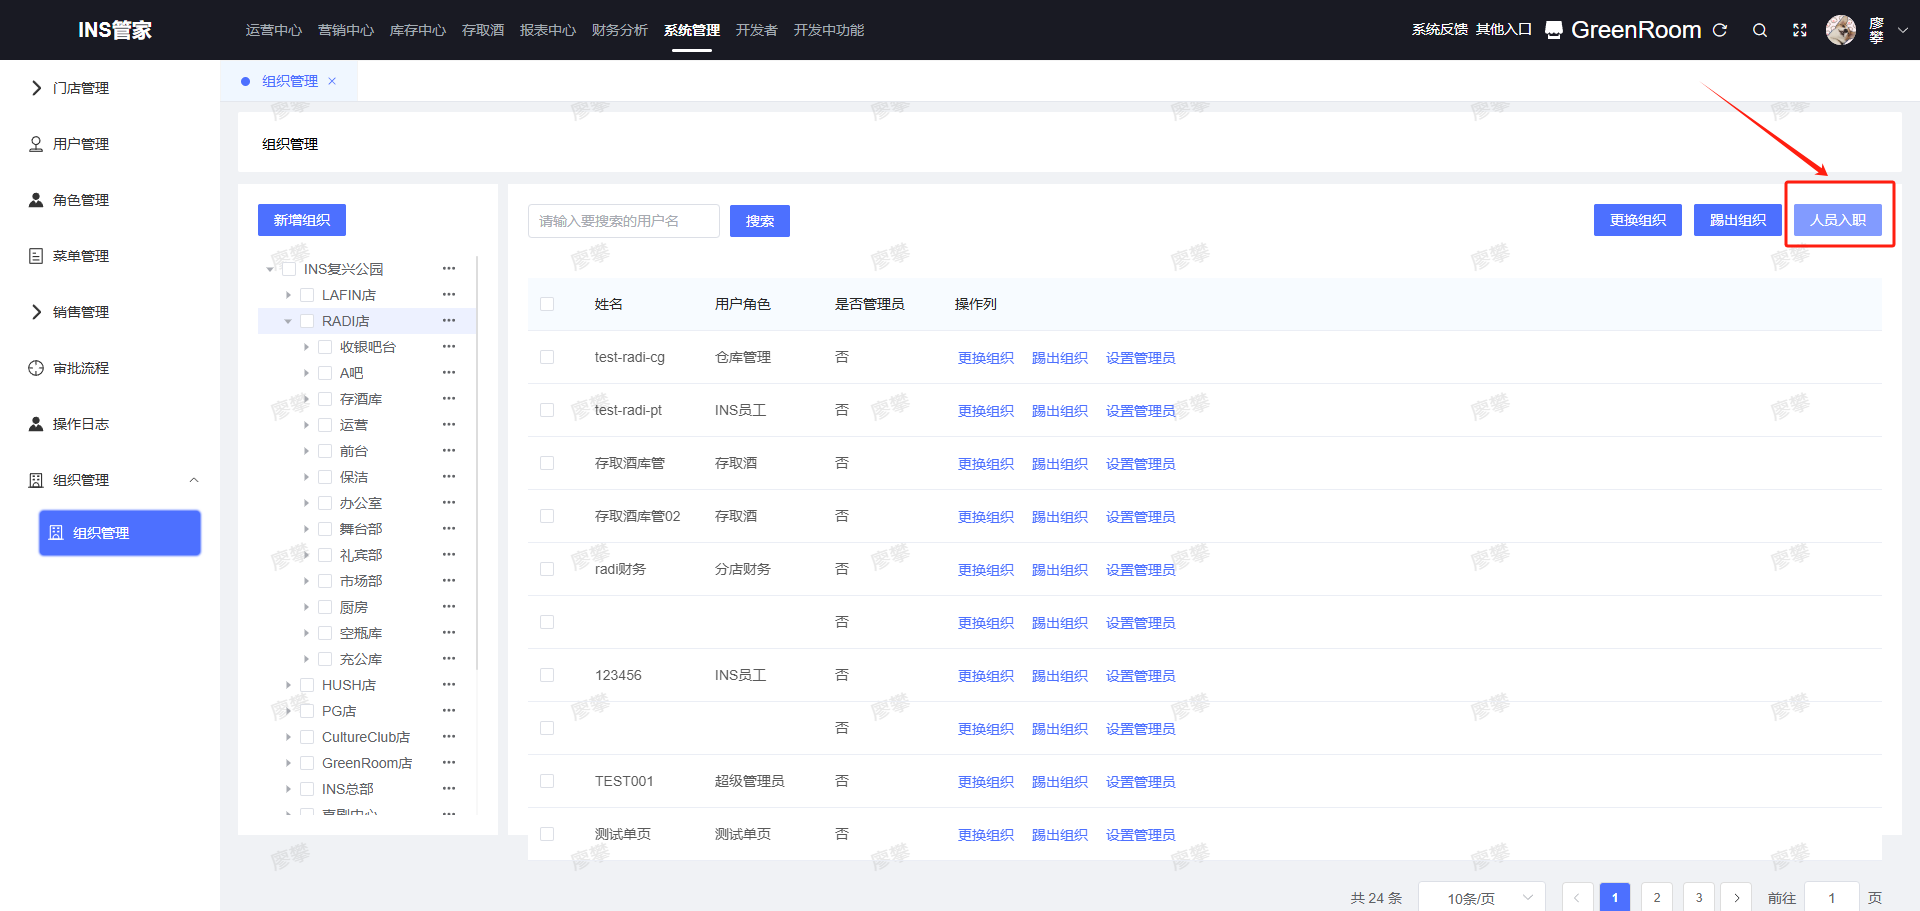1920x911 pixels.
Task: Click the more-options dots for 收银吧台
Action: 449,347
